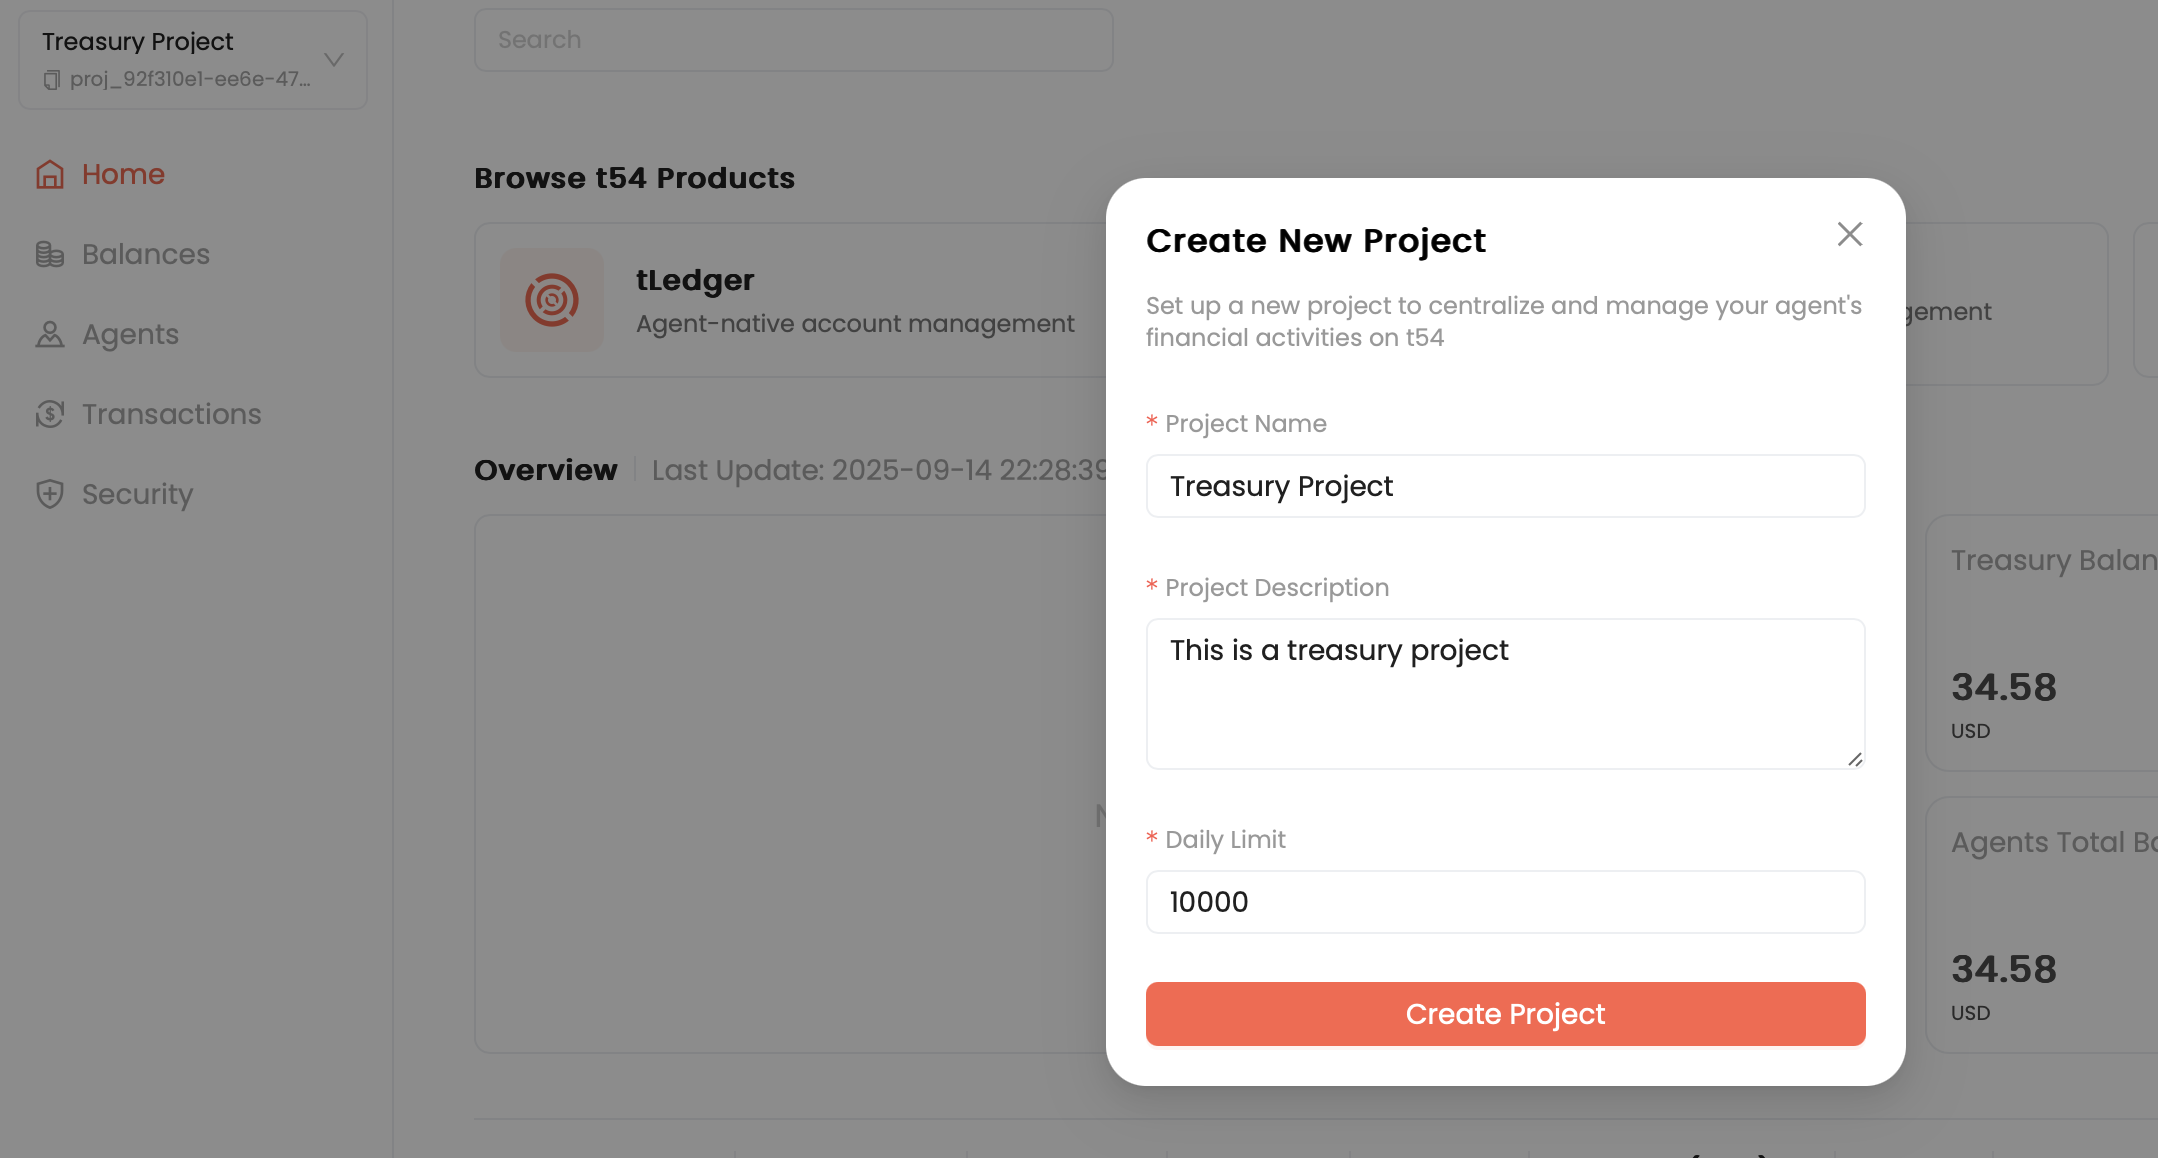Click the Daily Limit input field

(x=1505, y=902)
